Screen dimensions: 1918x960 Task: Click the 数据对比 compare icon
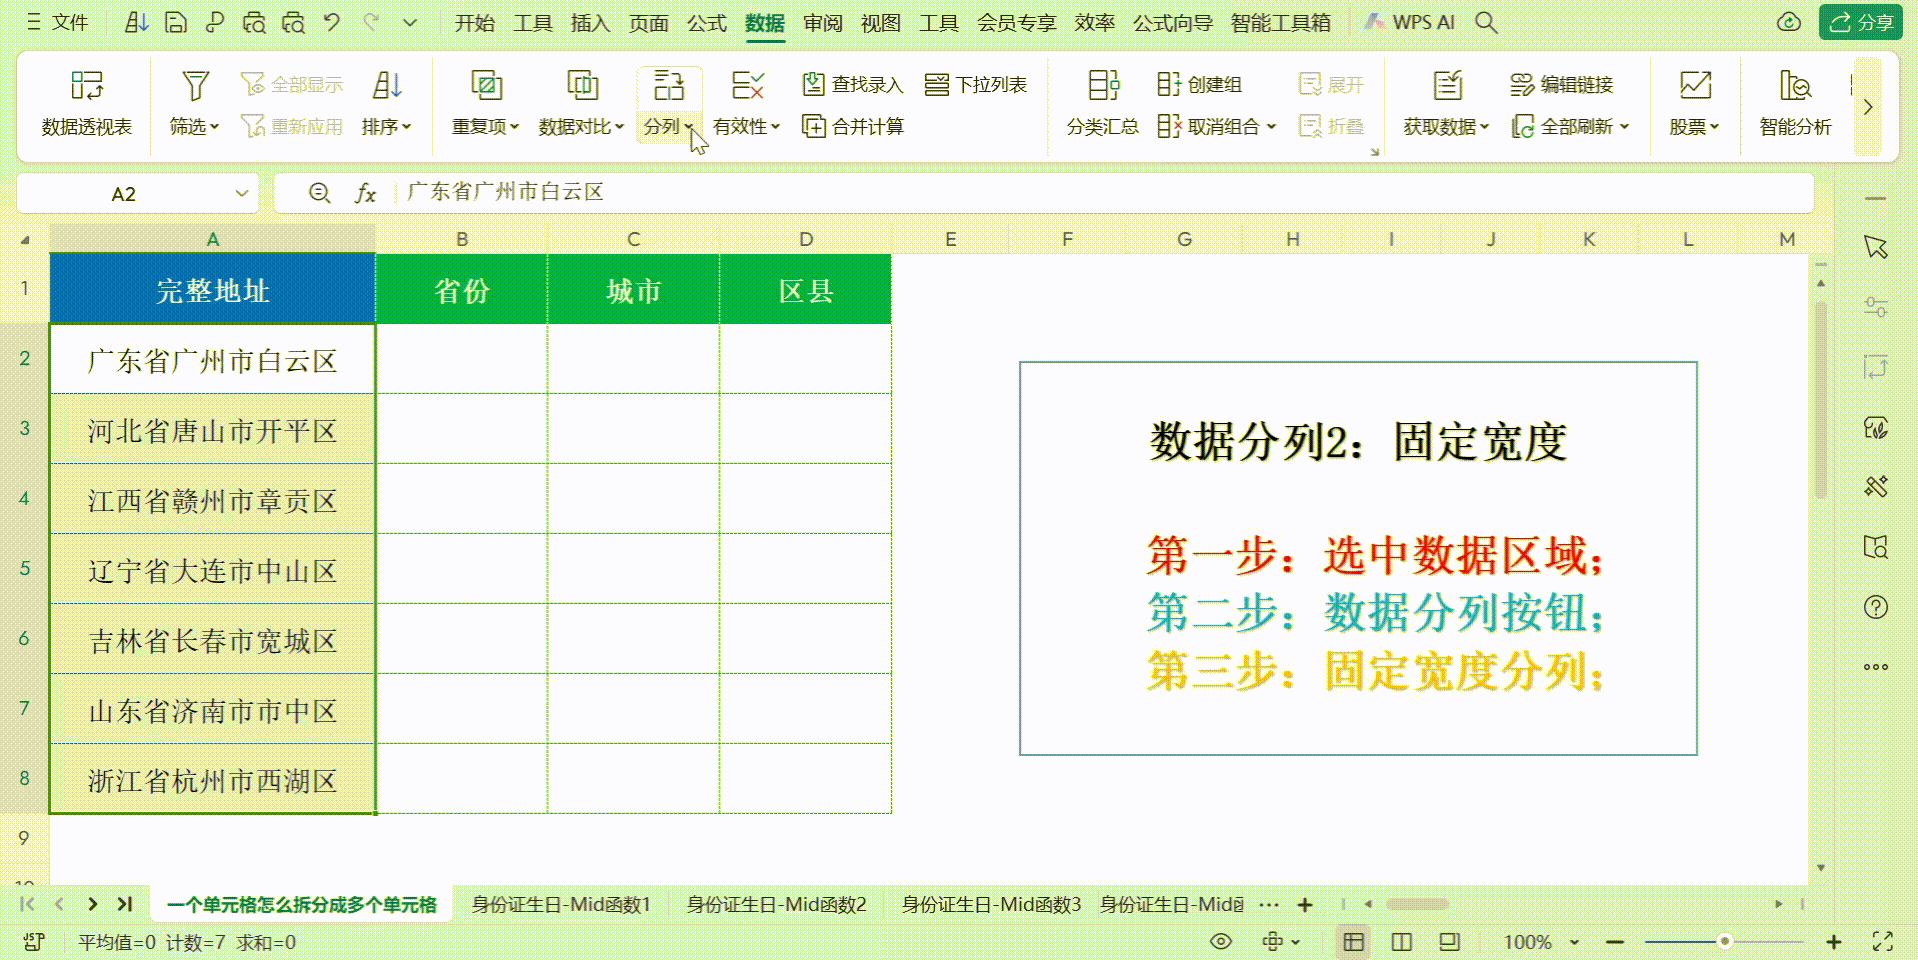[582, 86]
